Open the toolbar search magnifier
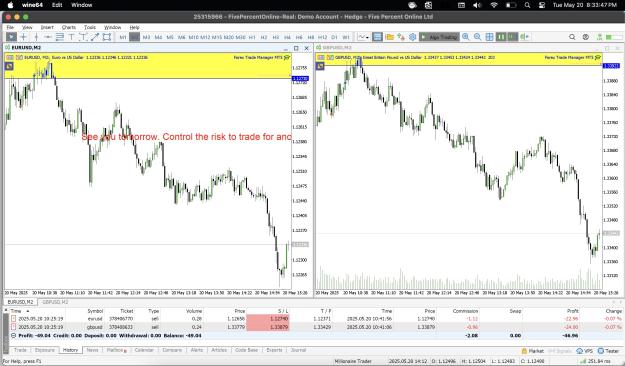625x366 pixels. (x=572, y=37)
